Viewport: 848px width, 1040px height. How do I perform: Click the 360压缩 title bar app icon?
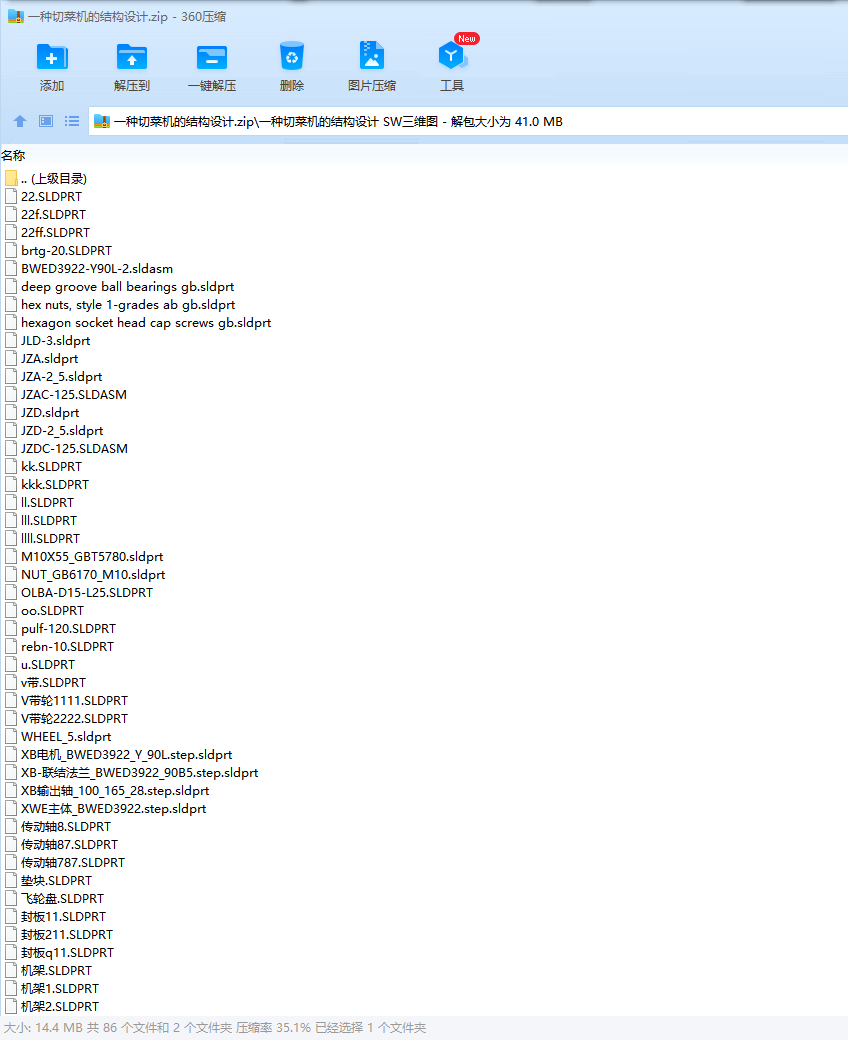pyautogui.click(x=15, y=17)
